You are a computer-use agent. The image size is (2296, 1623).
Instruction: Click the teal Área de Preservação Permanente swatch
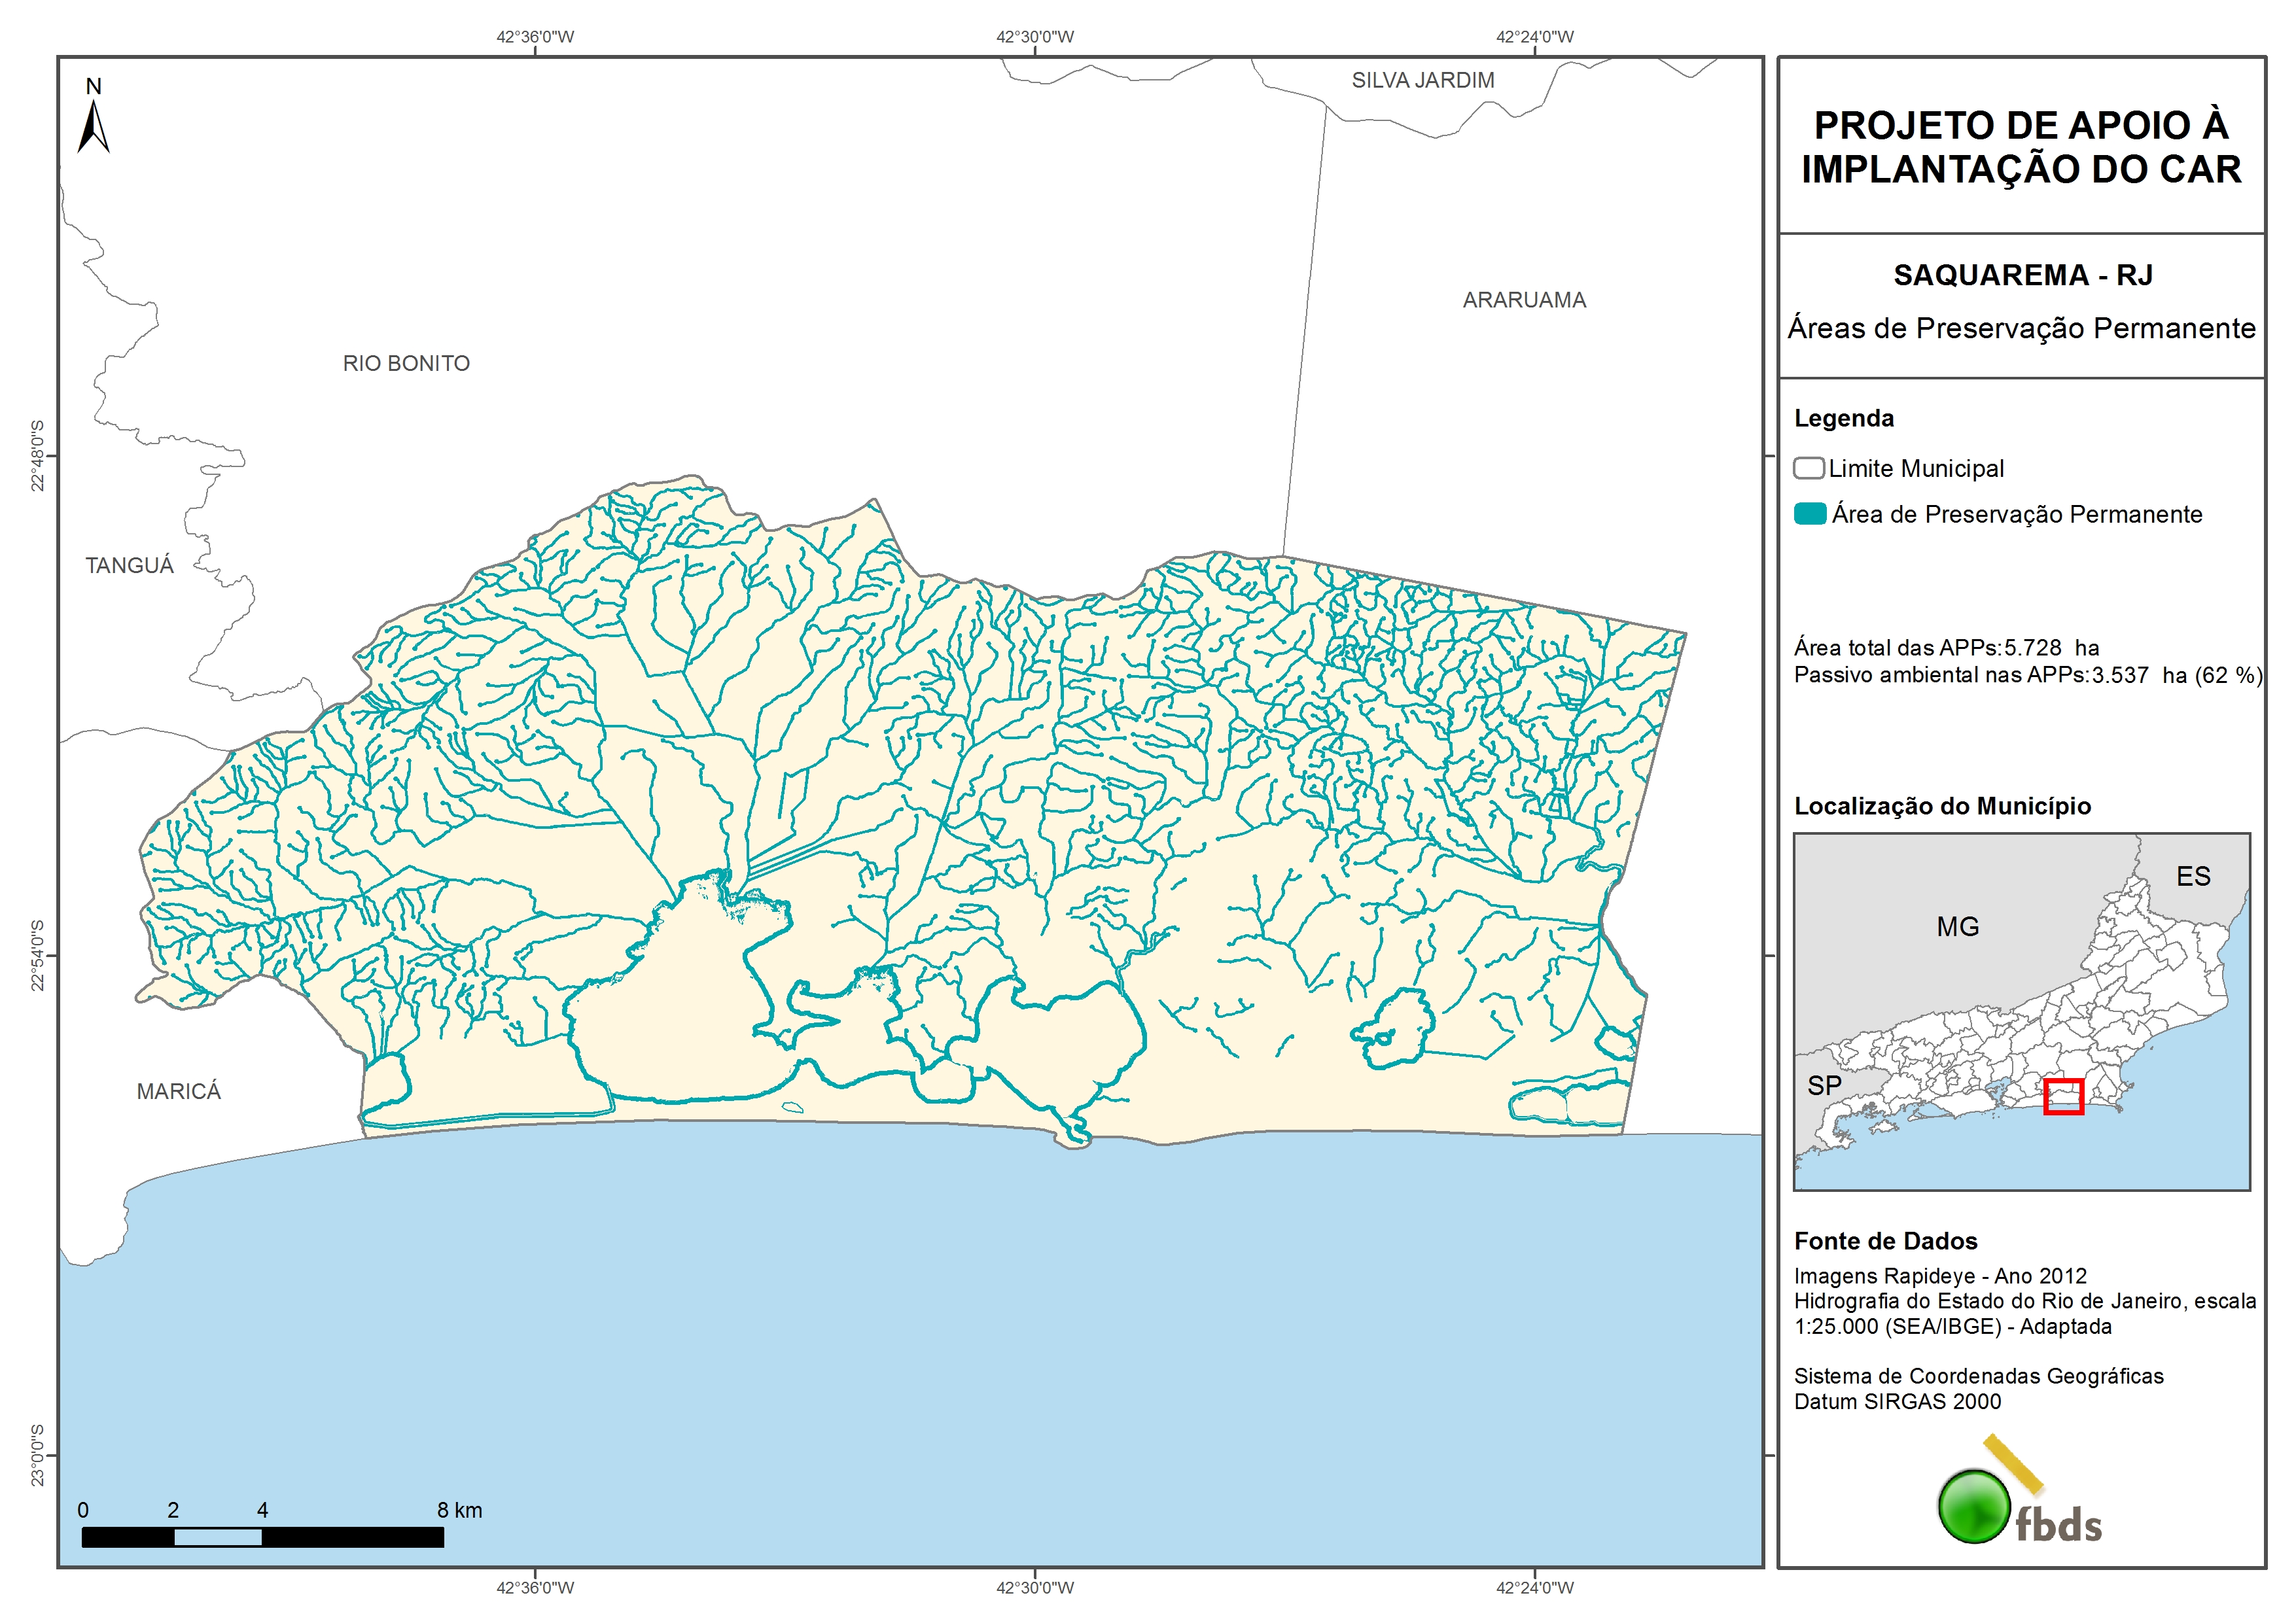tap(1810, 514)
